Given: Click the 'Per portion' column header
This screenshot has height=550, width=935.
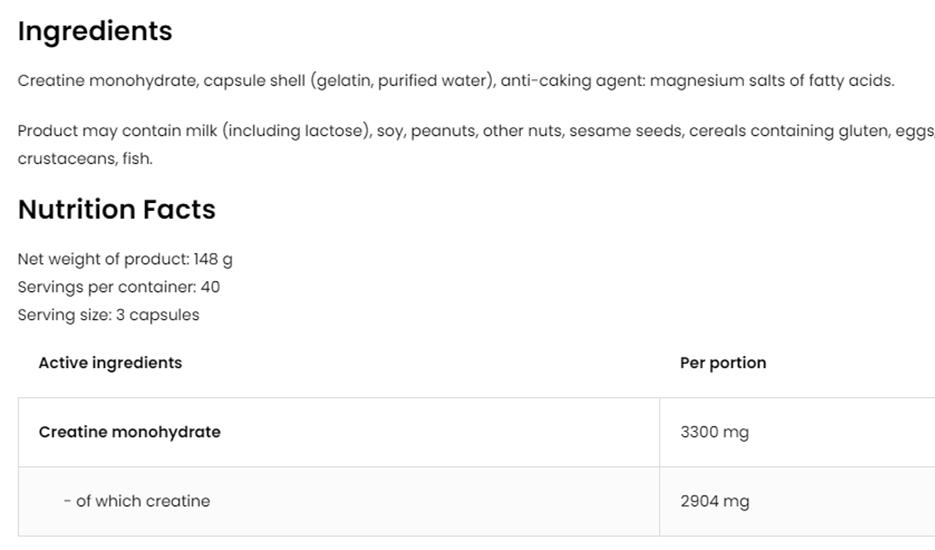Looking at the screenshot, I should point(722,363).
